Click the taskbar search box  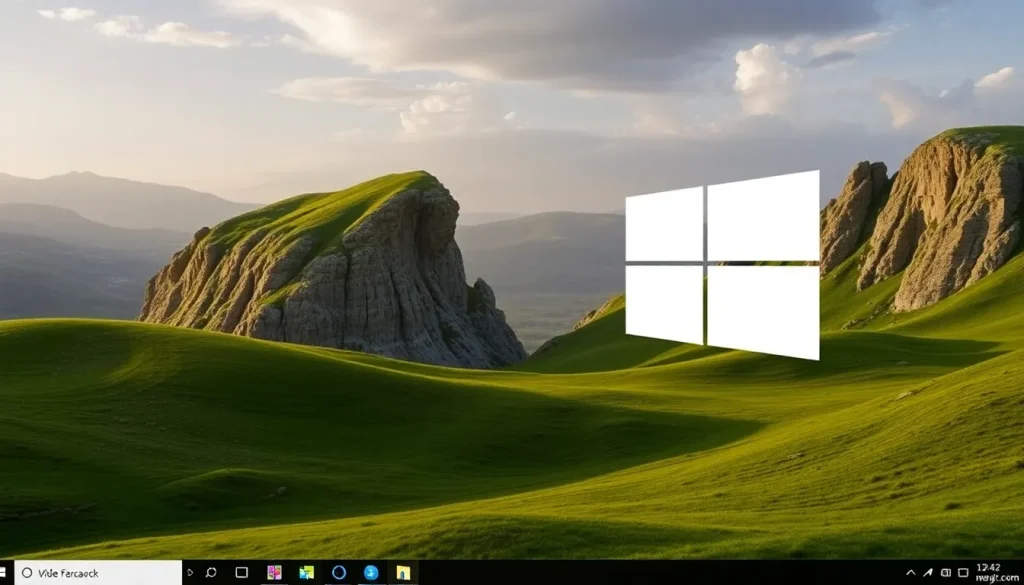pos(99,573)
